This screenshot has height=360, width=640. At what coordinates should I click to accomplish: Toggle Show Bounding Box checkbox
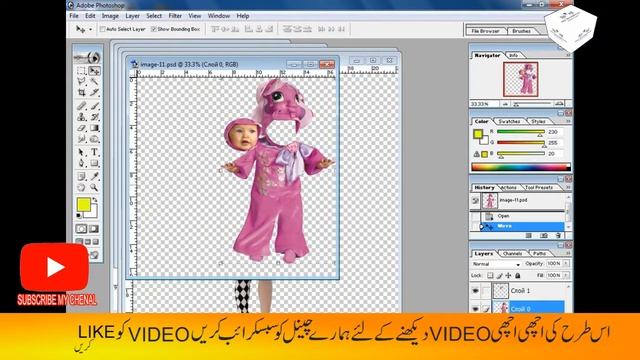click(x=154, y=29)
